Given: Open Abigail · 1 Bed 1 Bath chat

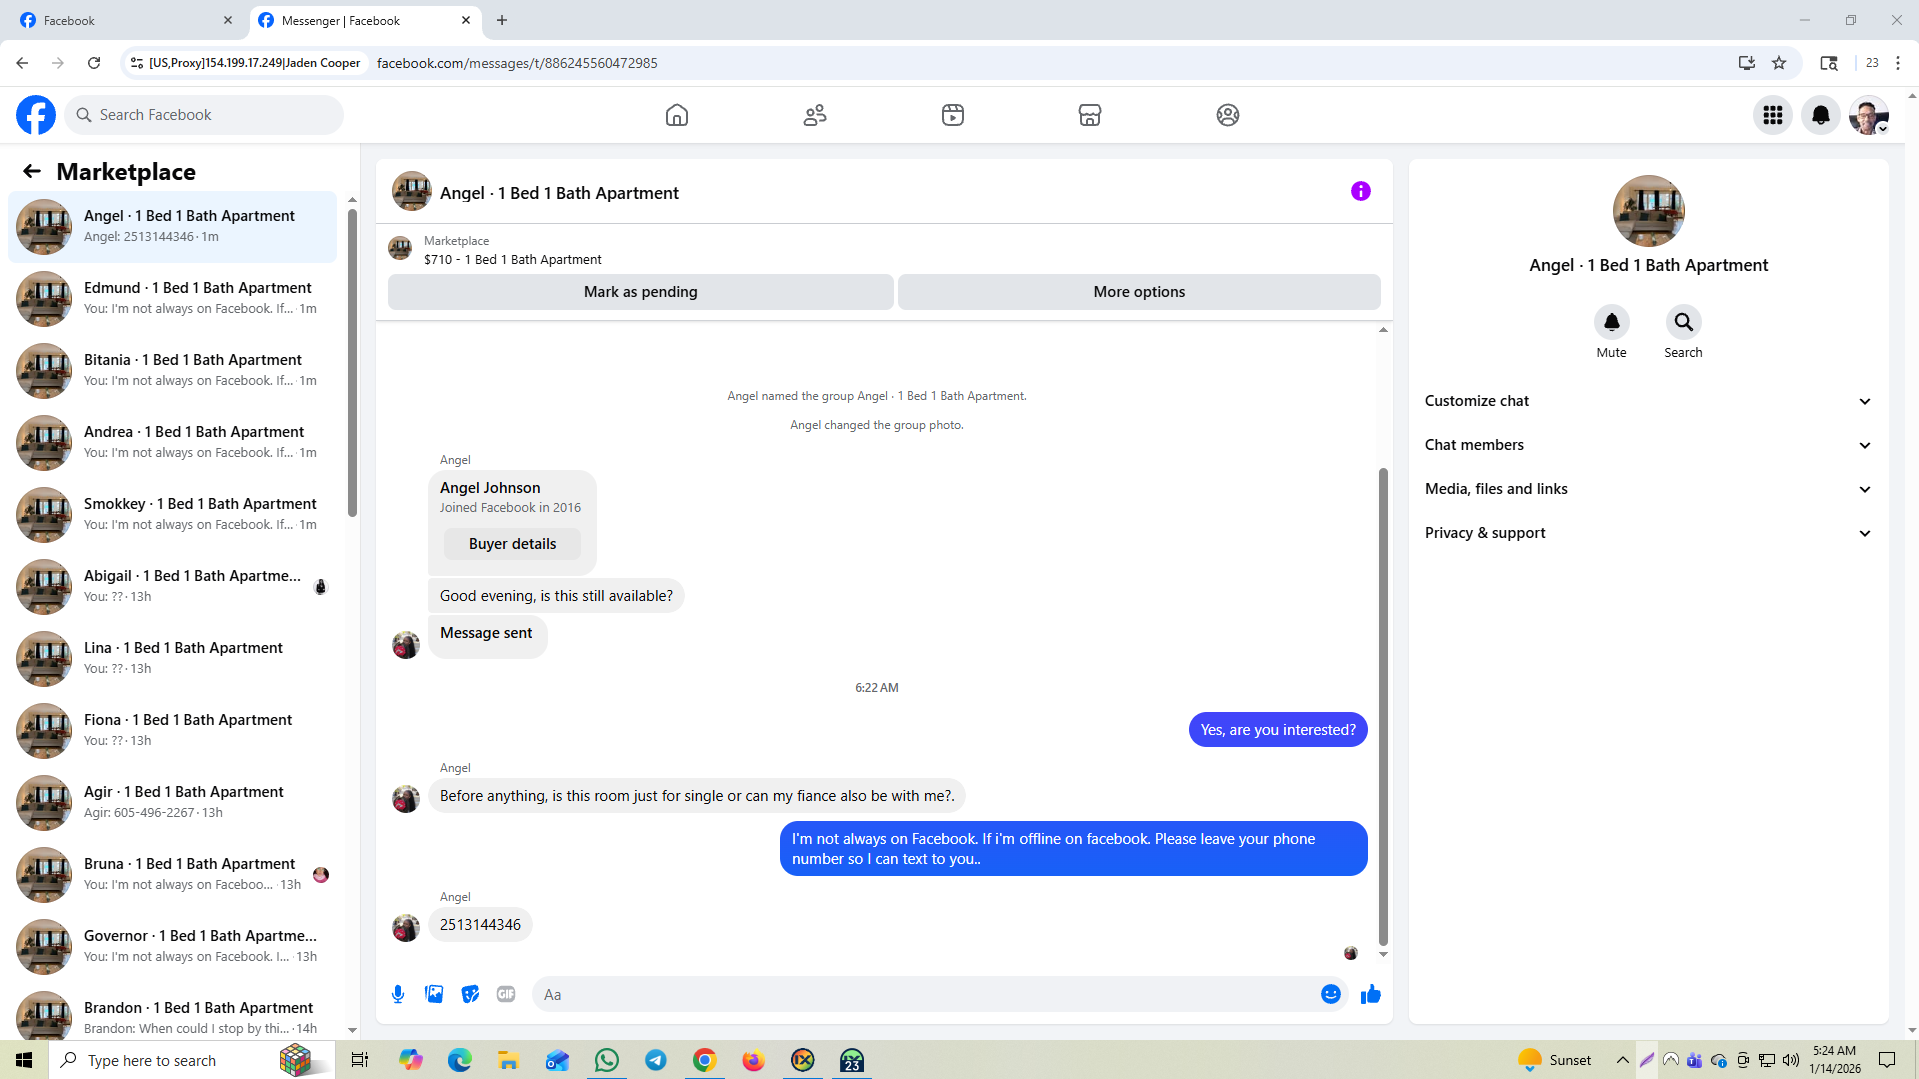Looking at the screenshot, I should point(172,587).
